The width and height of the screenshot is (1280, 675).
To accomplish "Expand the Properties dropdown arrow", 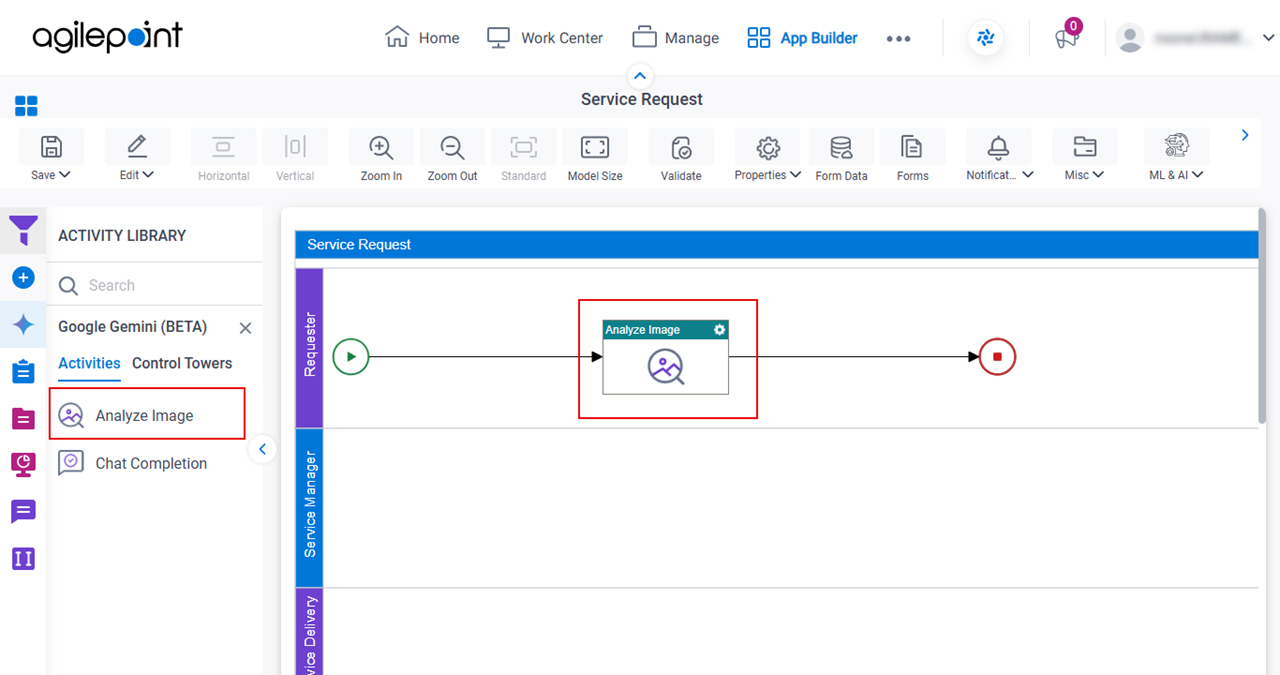I will pos(796,175).
